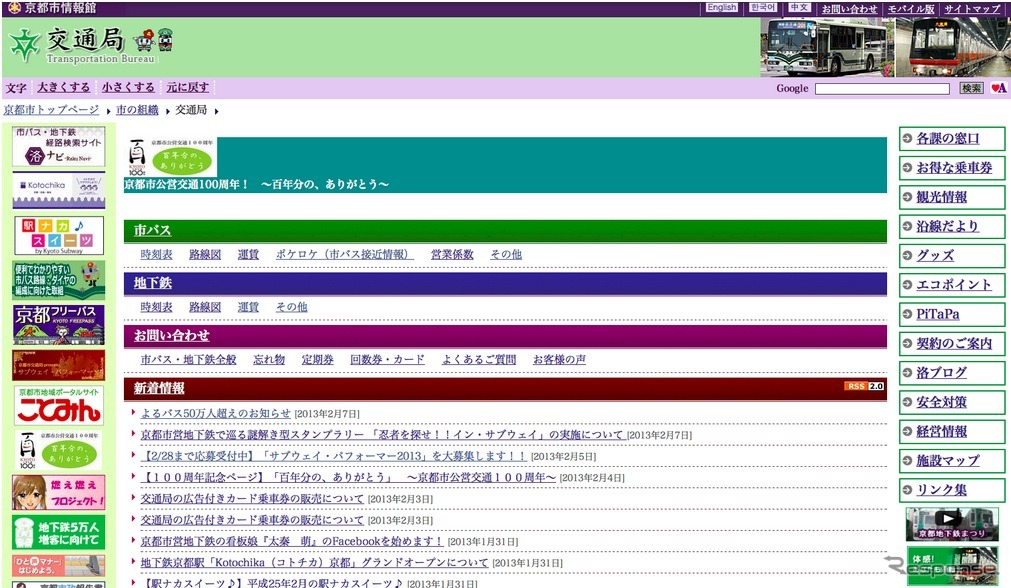Viewport: 1011px width, 588px height.
Task: Click inside the Google search box
Action: pyautogui.click(x=882, y=88)
